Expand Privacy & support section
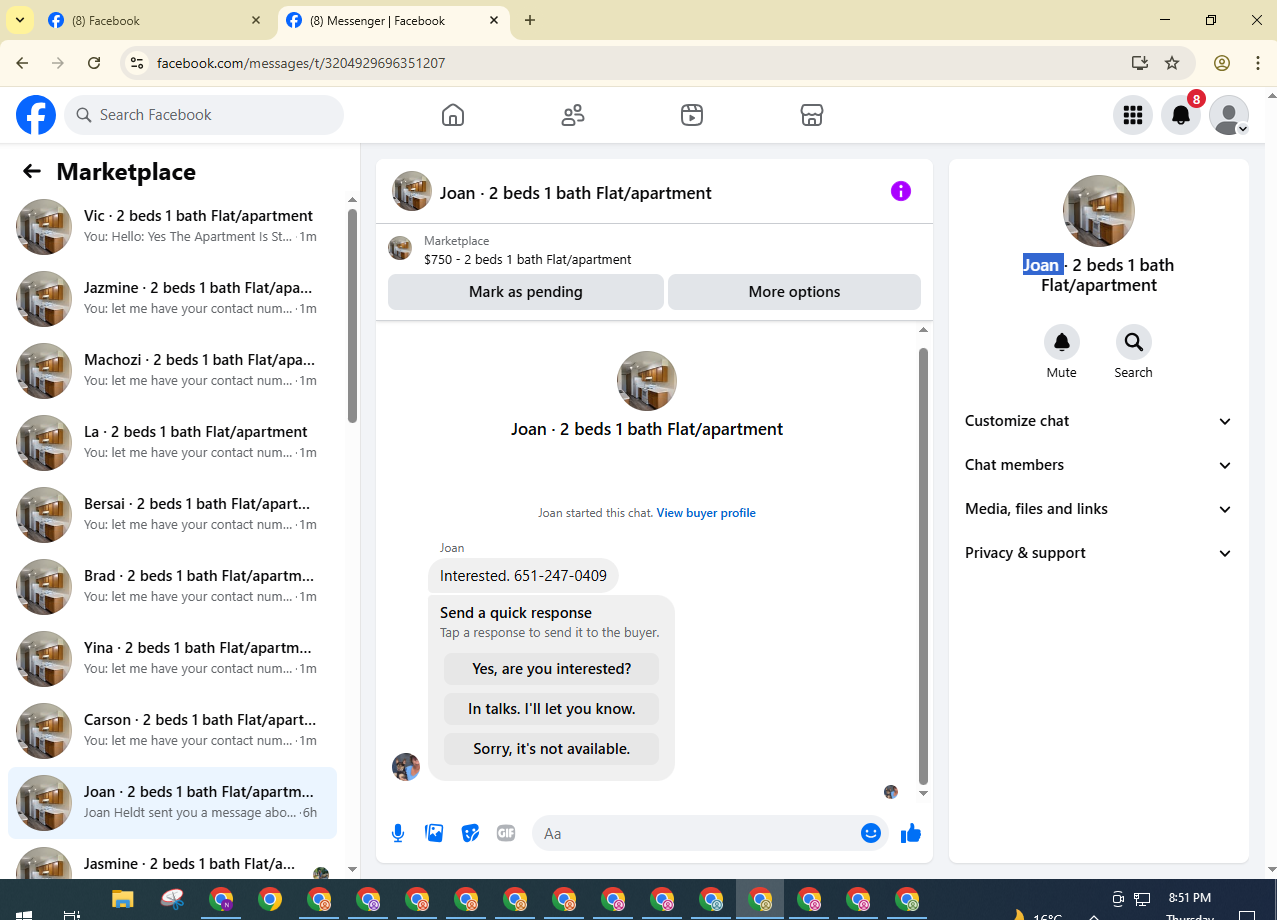 point(1099,553)
